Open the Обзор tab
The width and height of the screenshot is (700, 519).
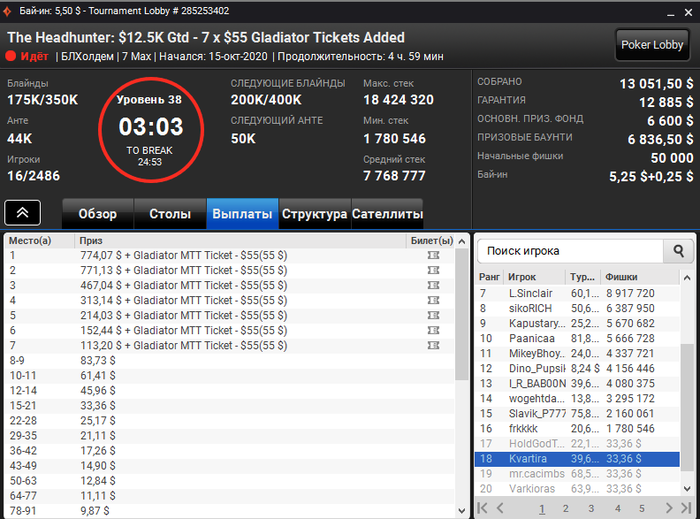click(x=98, y=214)
